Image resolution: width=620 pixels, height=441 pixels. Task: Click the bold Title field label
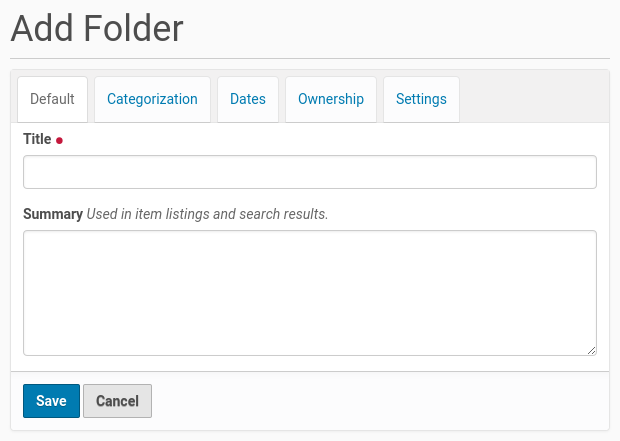[x=37, y=140]
